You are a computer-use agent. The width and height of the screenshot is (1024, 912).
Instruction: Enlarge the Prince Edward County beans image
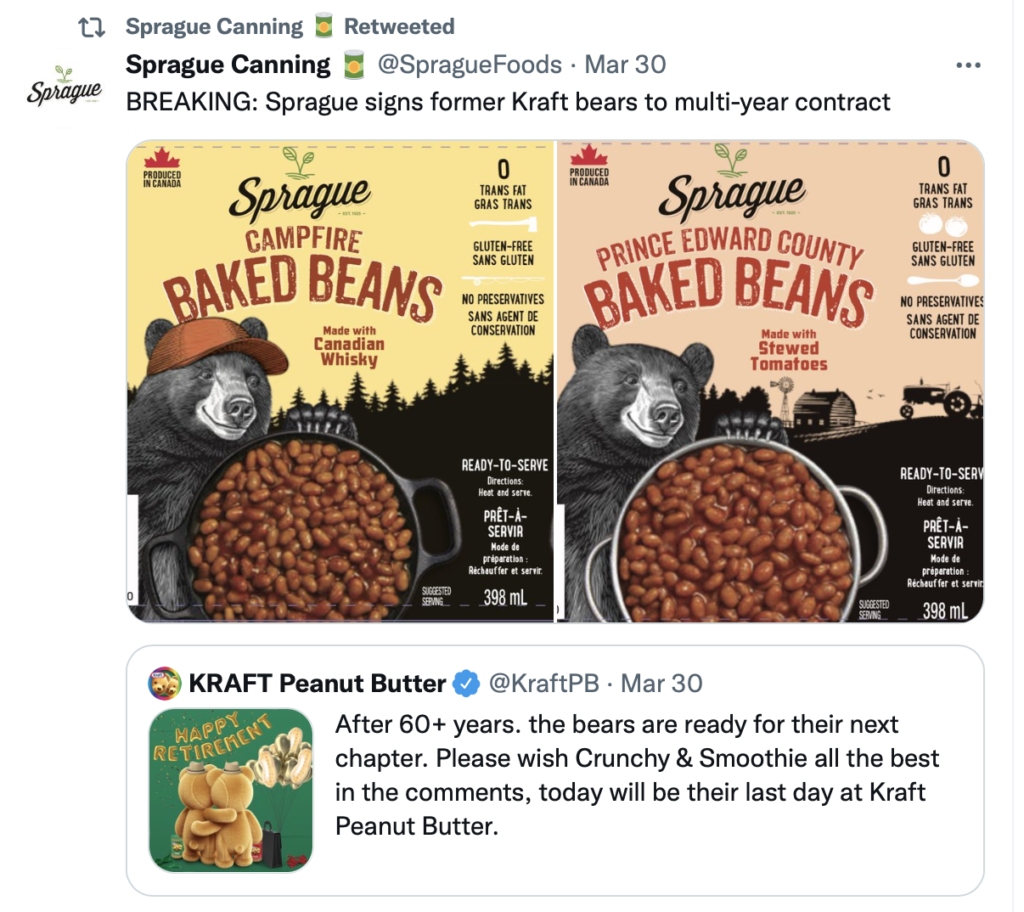(770, 381)
